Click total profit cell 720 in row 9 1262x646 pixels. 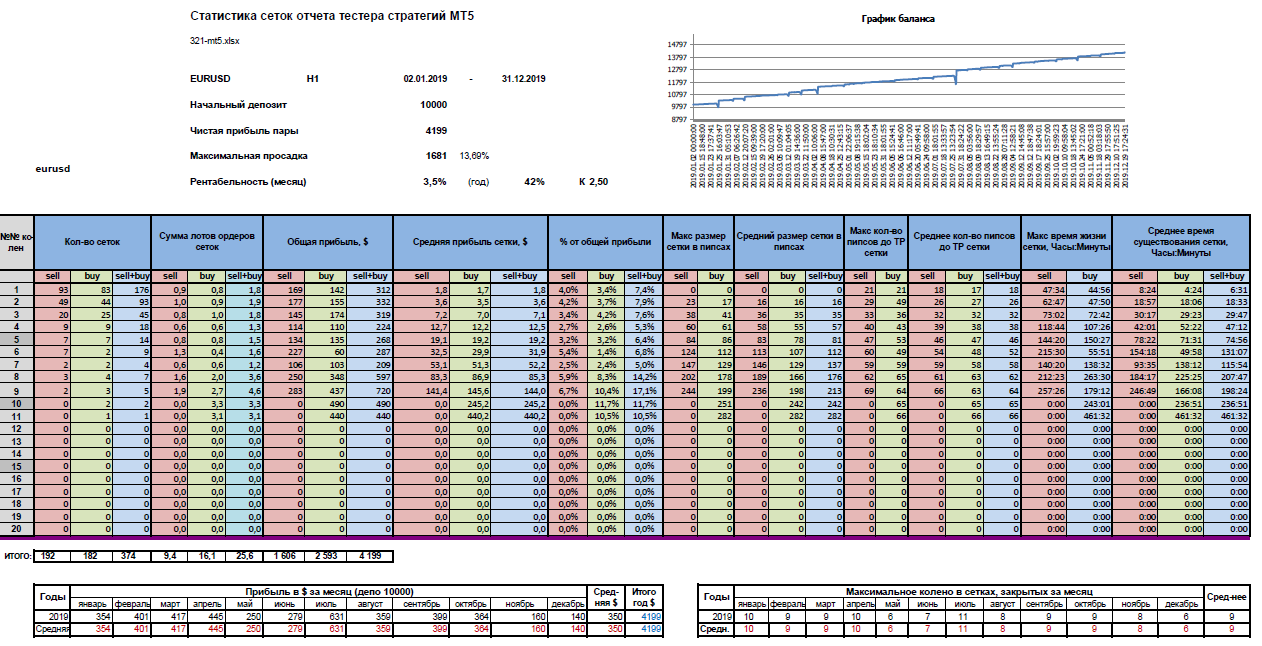click(368, 389)
